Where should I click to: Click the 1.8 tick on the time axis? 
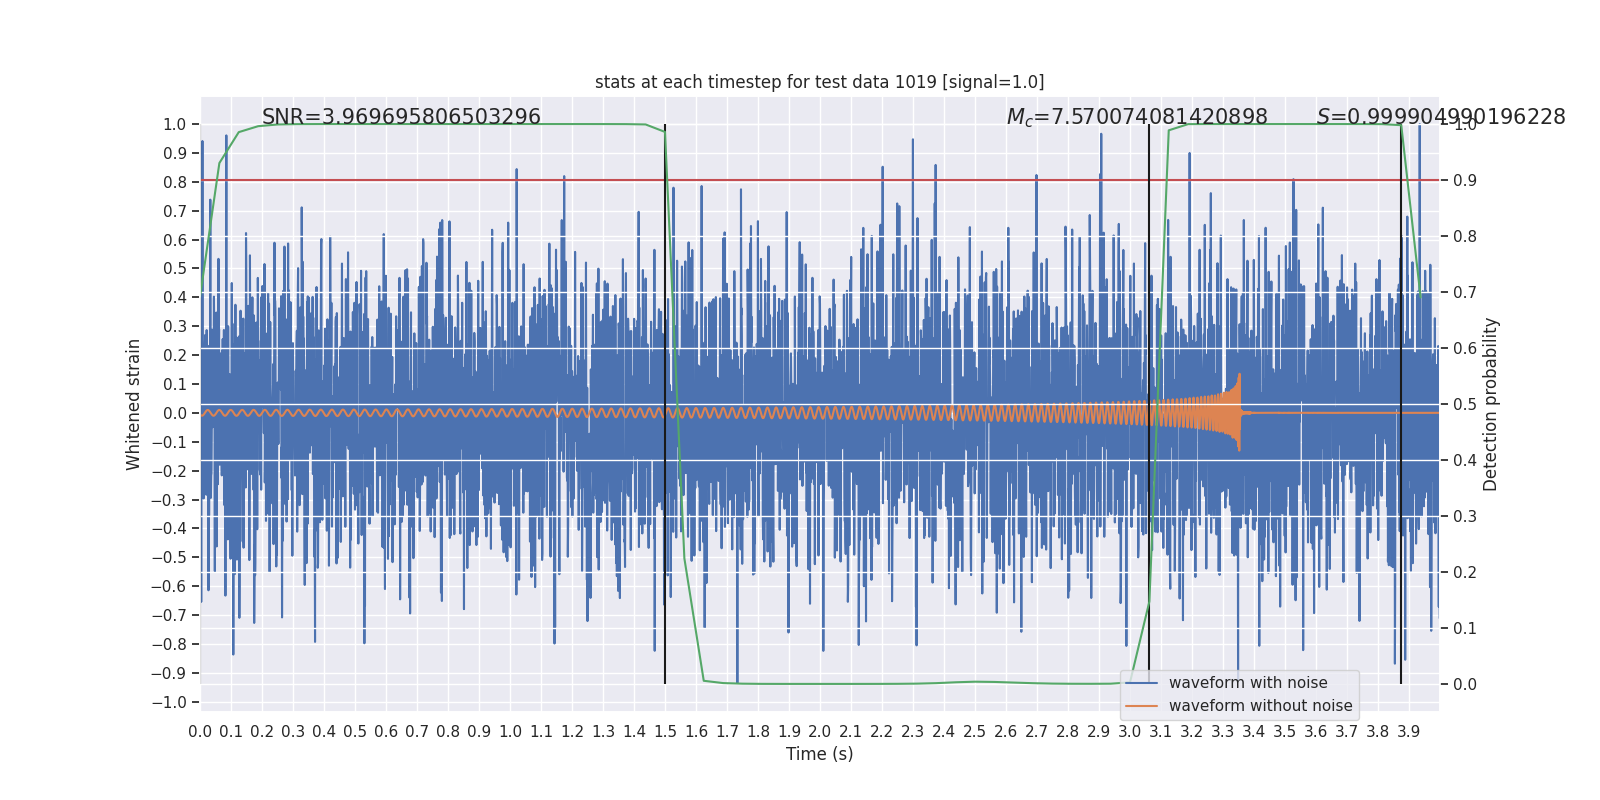(758, 732)
